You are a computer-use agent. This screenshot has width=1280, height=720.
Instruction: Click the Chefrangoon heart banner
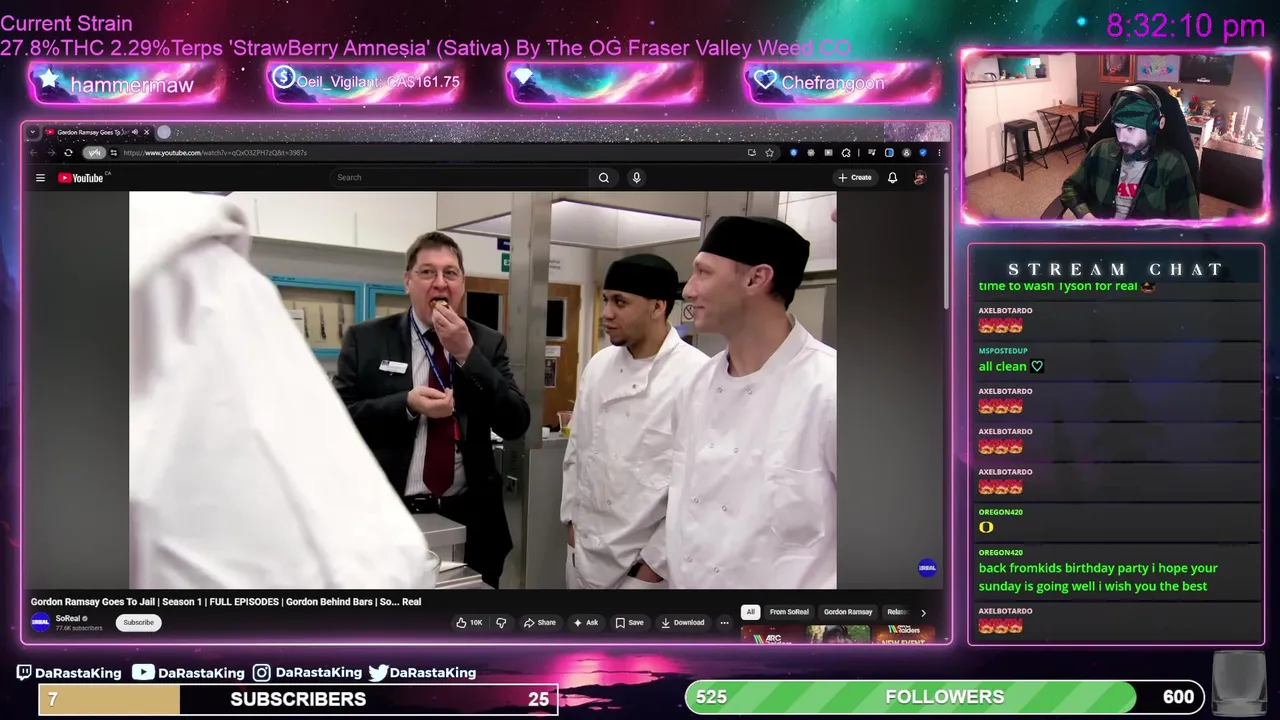(840, 83)
